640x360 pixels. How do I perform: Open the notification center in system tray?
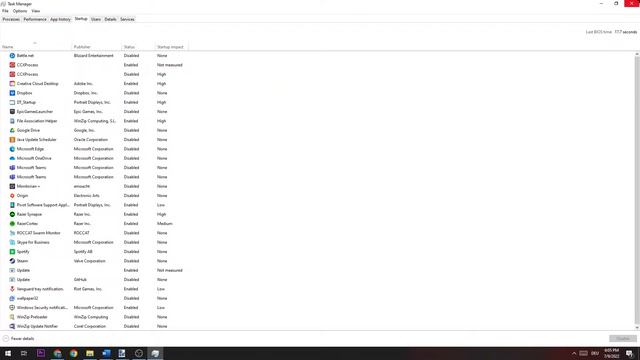pos(629,353)
